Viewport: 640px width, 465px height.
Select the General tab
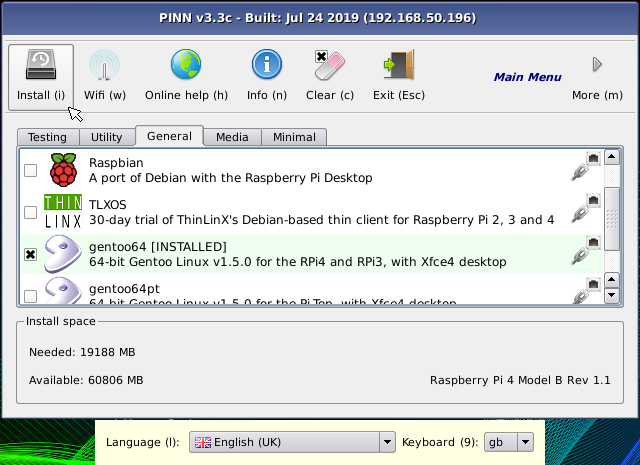click(169, 136)
